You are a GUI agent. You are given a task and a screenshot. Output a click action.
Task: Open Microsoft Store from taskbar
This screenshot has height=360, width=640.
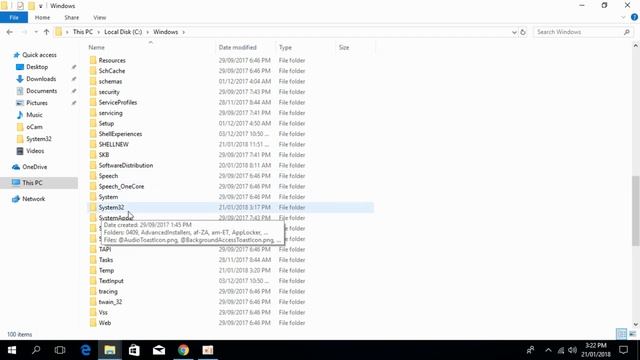[x=134, y=350]
